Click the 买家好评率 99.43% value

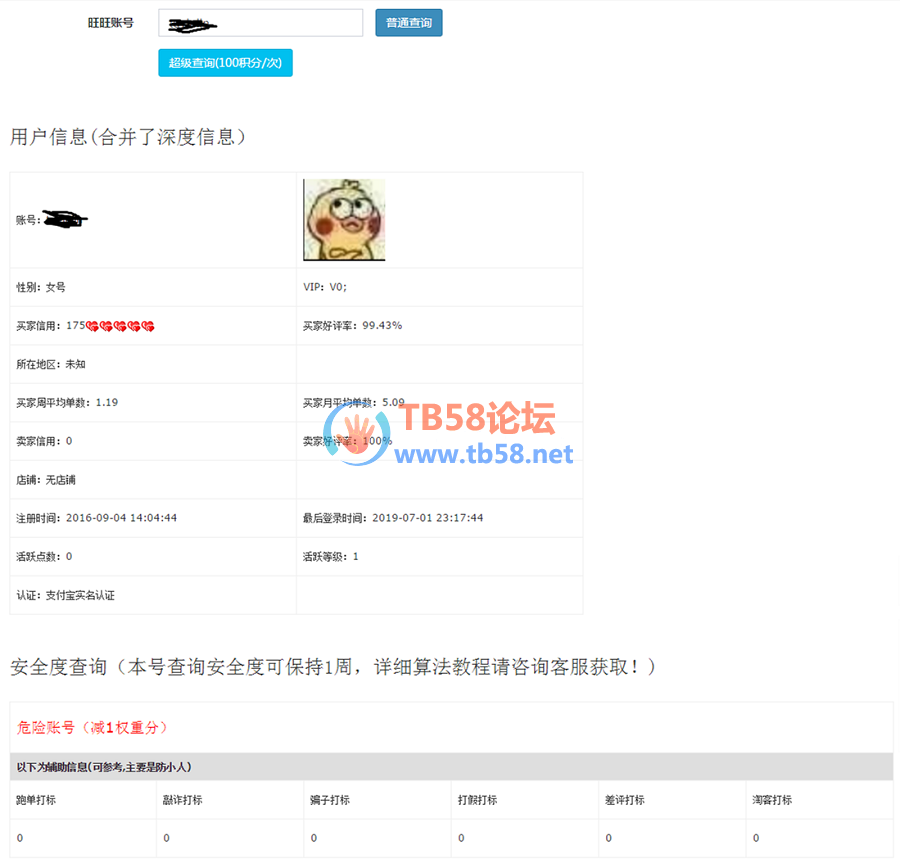tap(382, 326)
